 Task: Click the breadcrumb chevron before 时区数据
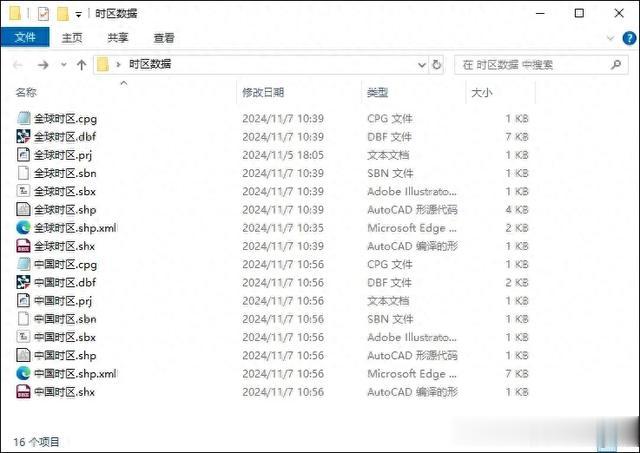[118, 64]
